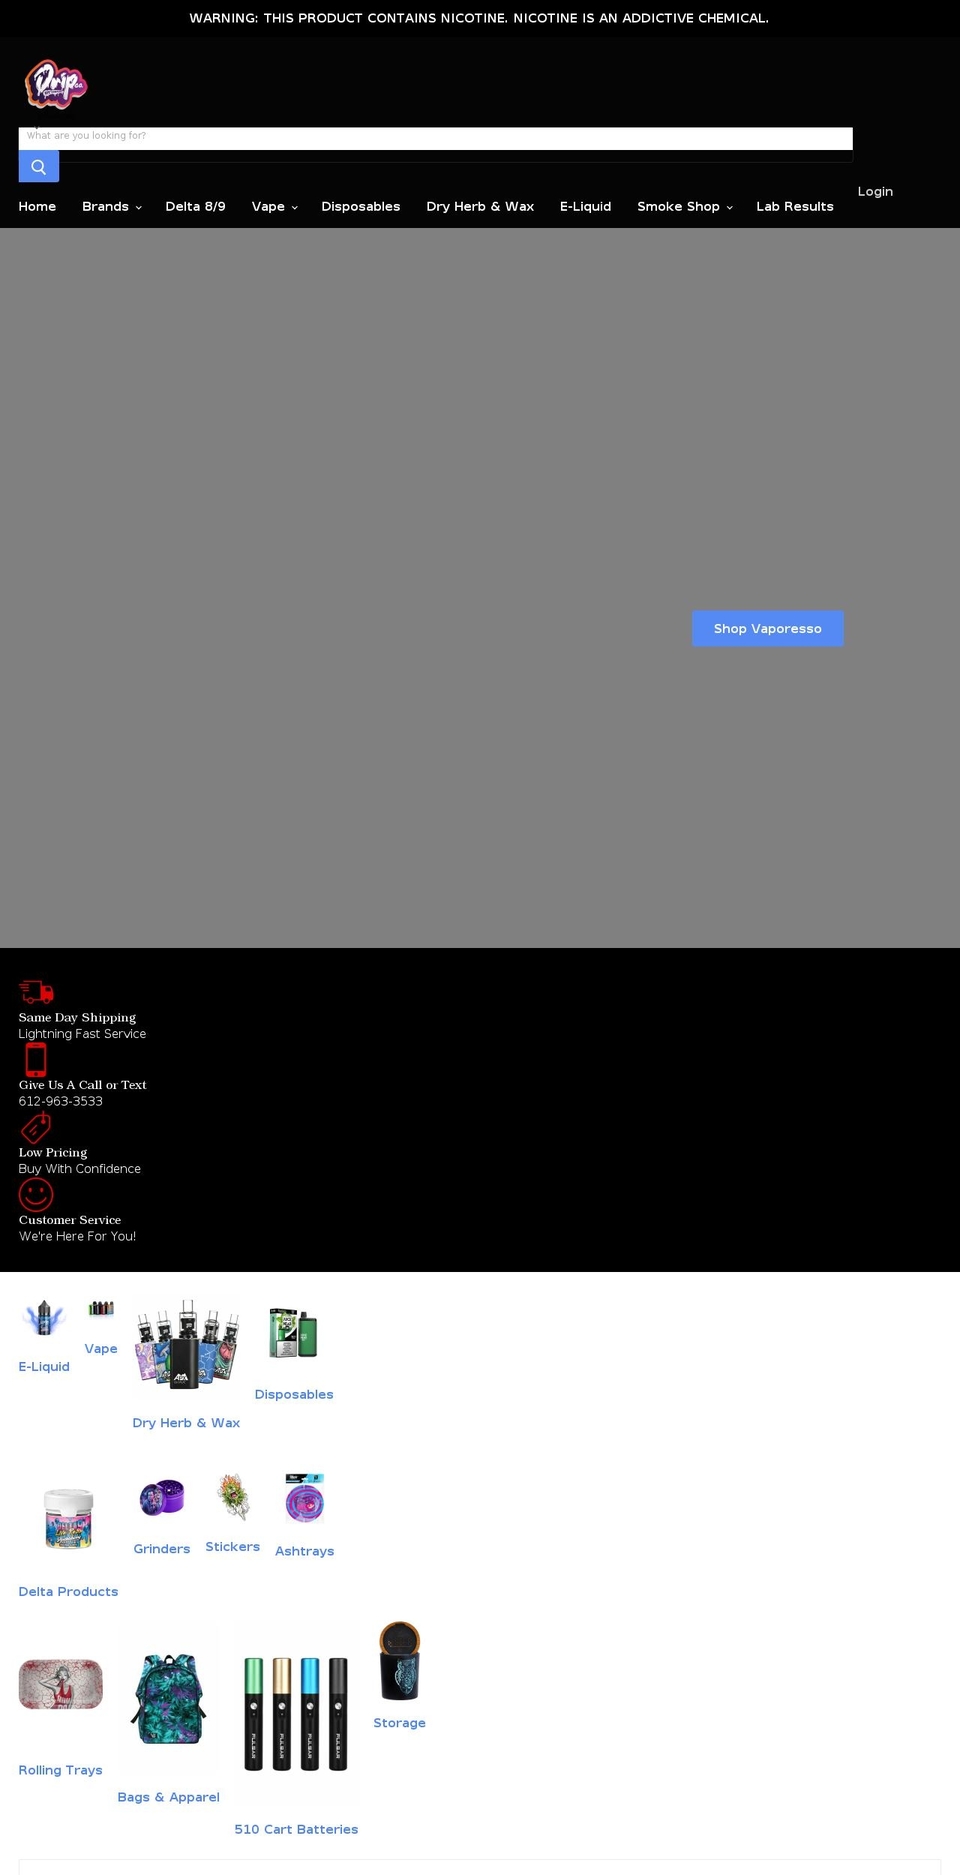This screenshot has height=1875, width=960.
Task: Open the Stickers category link
Action: (x=233, y=1547)
